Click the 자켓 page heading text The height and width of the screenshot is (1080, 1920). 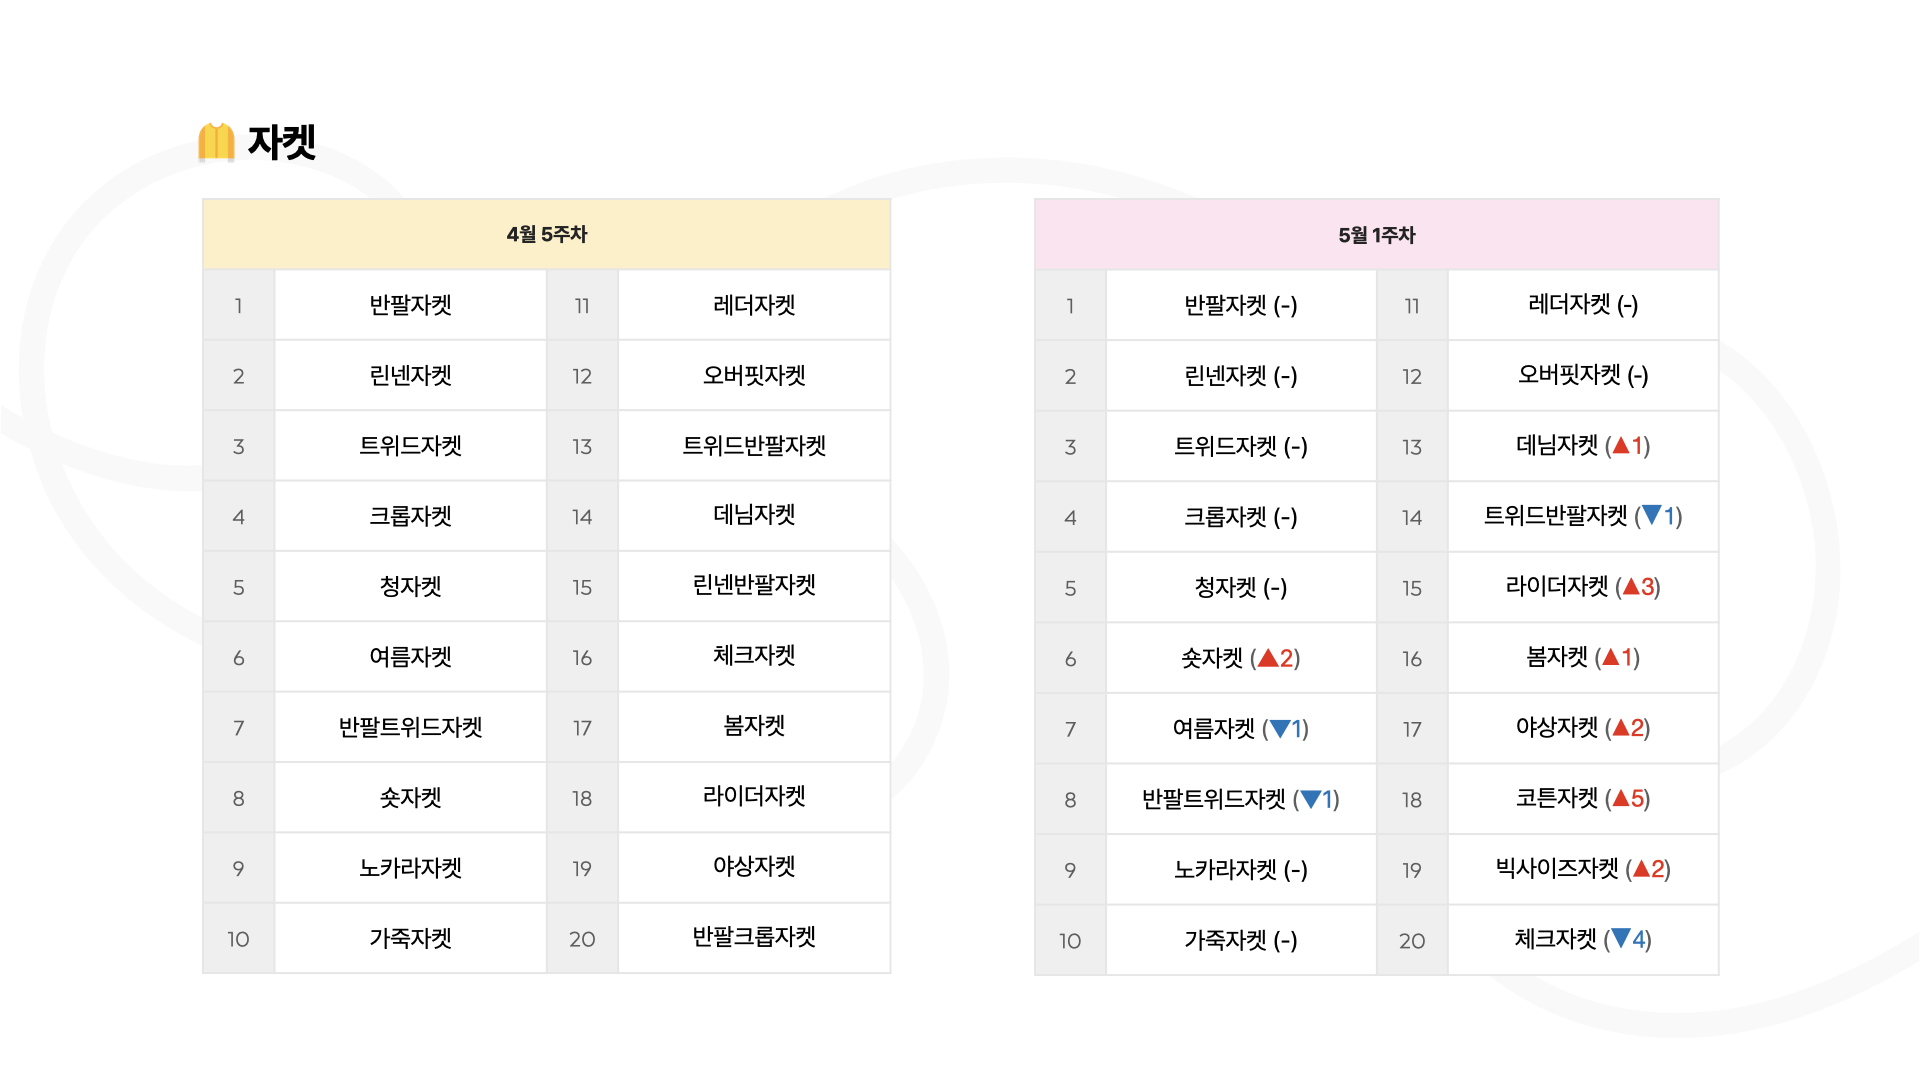(282, 142)
